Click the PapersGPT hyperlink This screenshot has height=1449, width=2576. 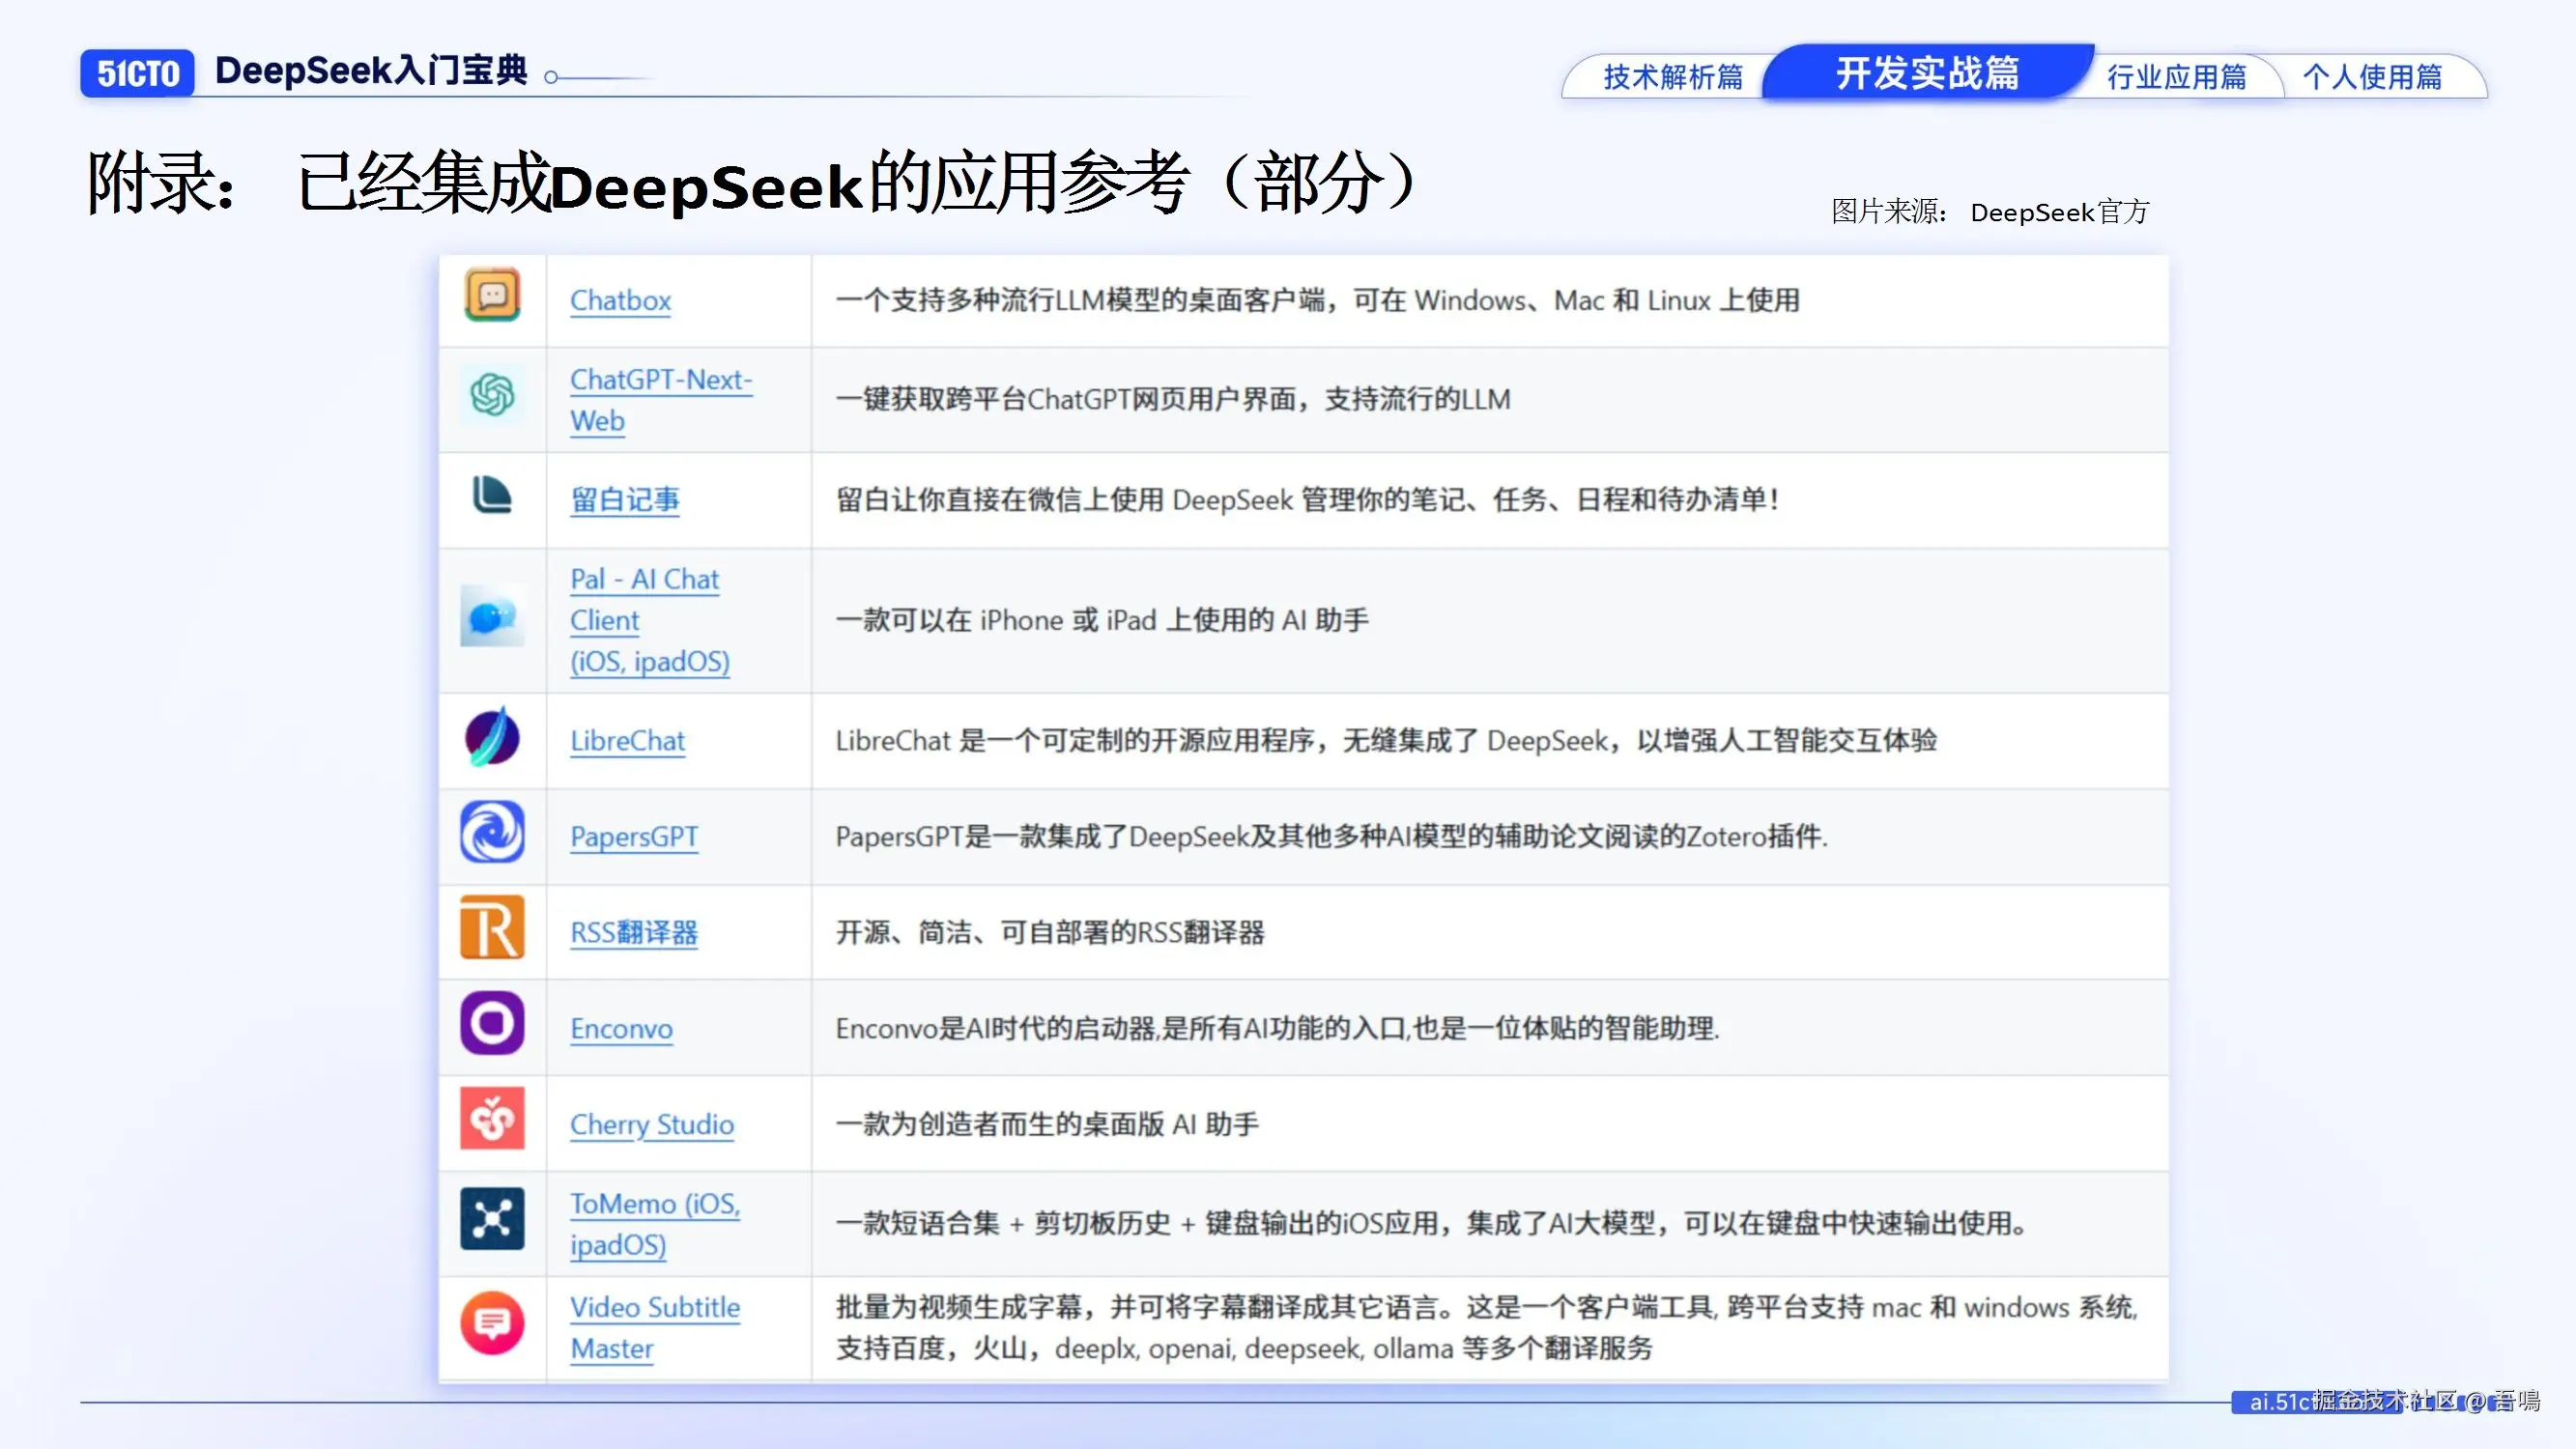coord(634,836)
